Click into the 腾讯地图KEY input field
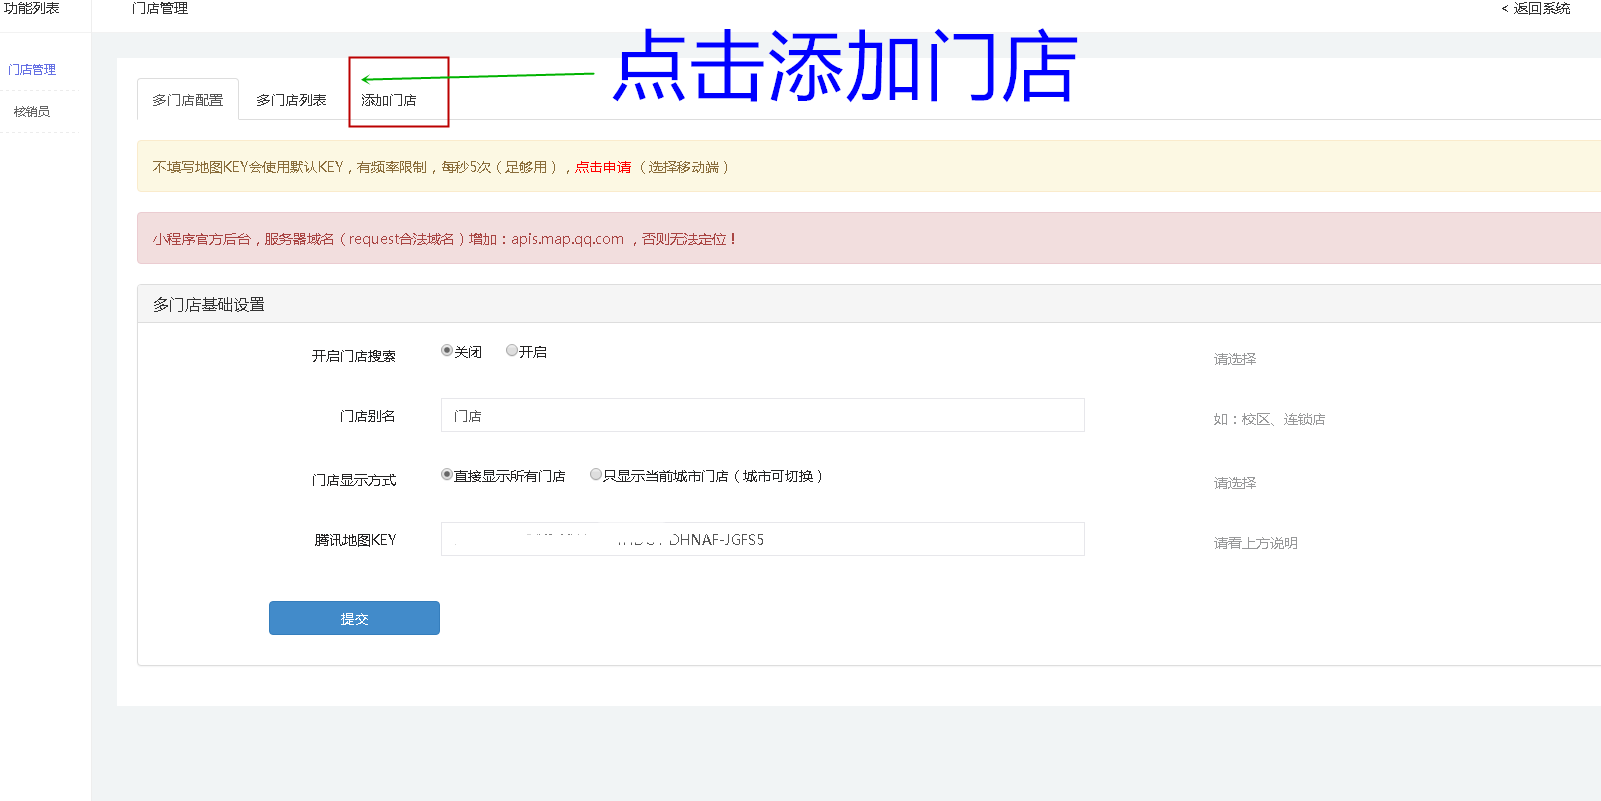This screenshot has height=801, width=1601. (762, 539)
